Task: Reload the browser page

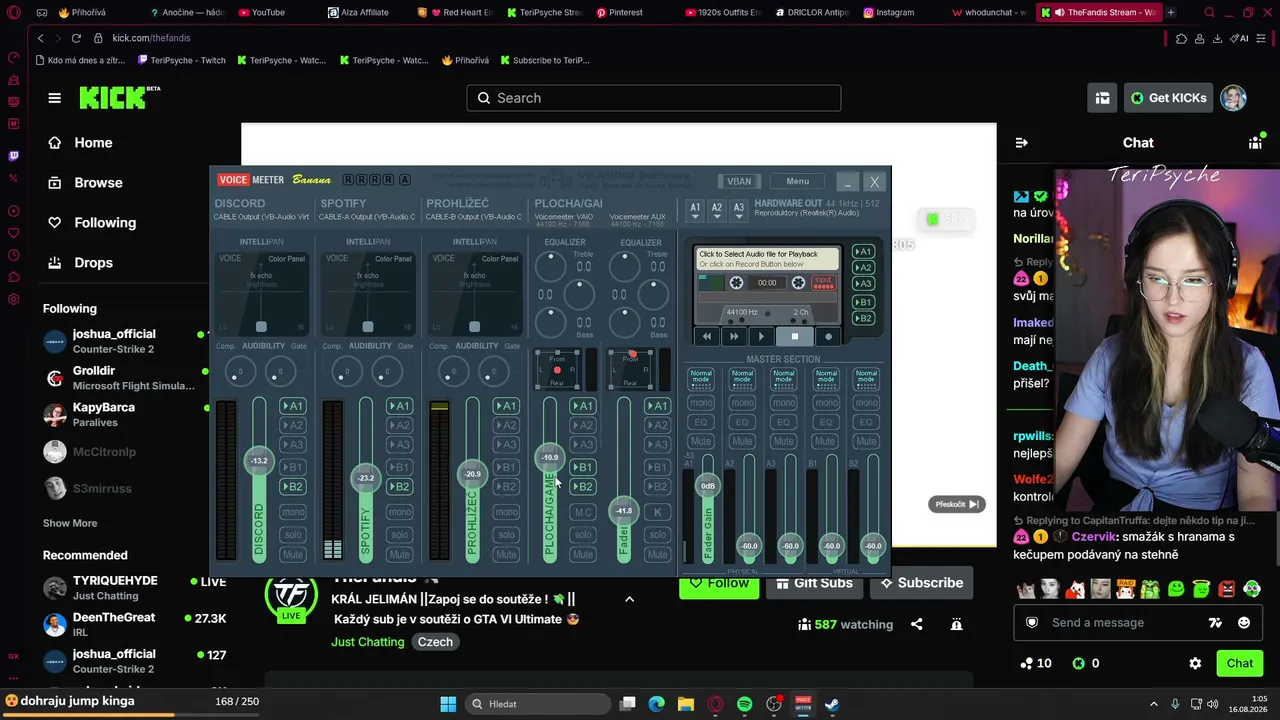Action: pyautogui.click(x=76, y=38)
